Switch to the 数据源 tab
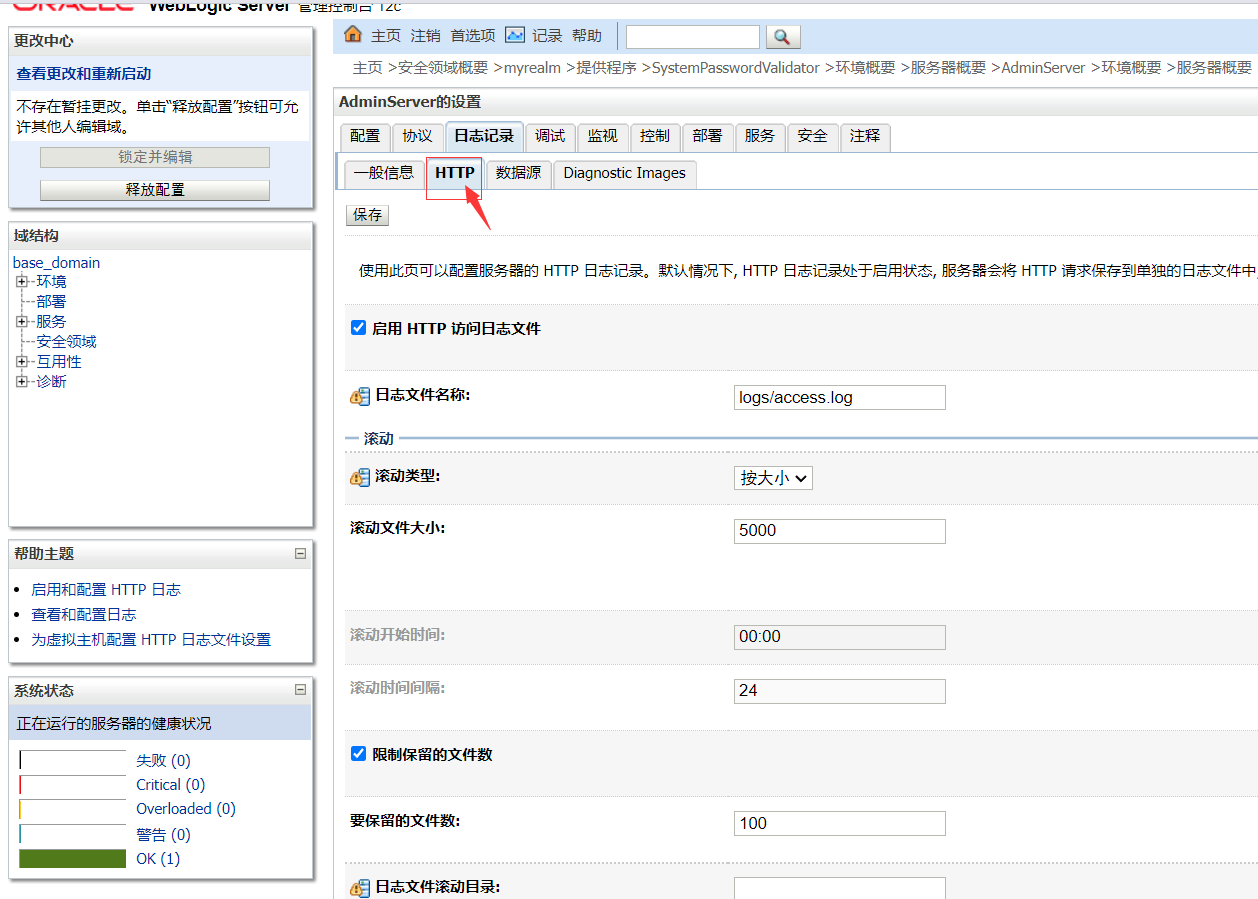 [518, 173]
